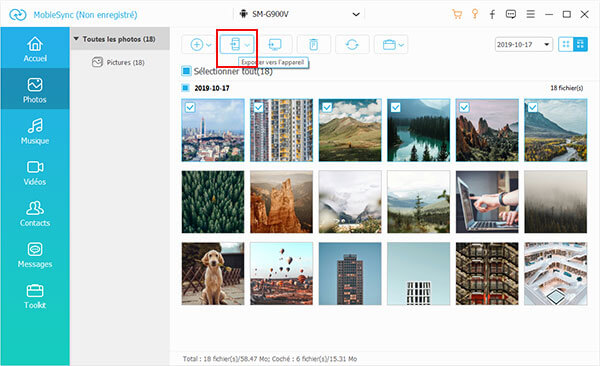
Task: Open the shopping cart purchase icon
Action: click(x=457, y=15)
